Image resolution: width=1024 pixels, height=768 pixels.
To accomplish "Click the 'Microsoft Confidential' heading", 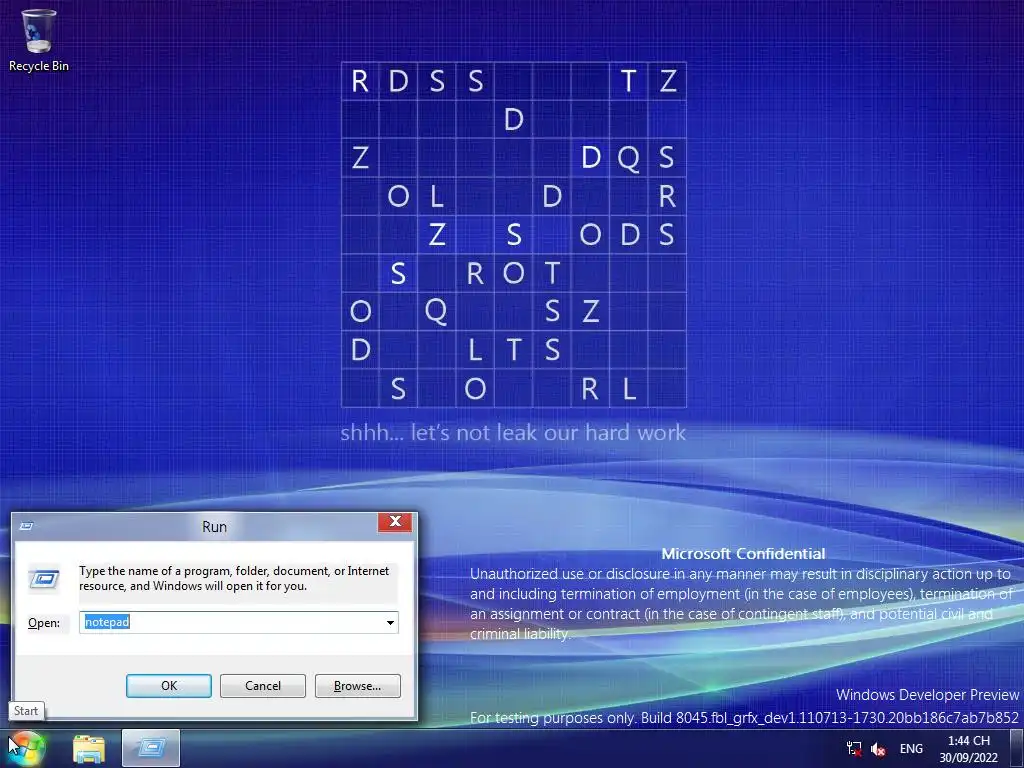I will click(x=743, y=554).
